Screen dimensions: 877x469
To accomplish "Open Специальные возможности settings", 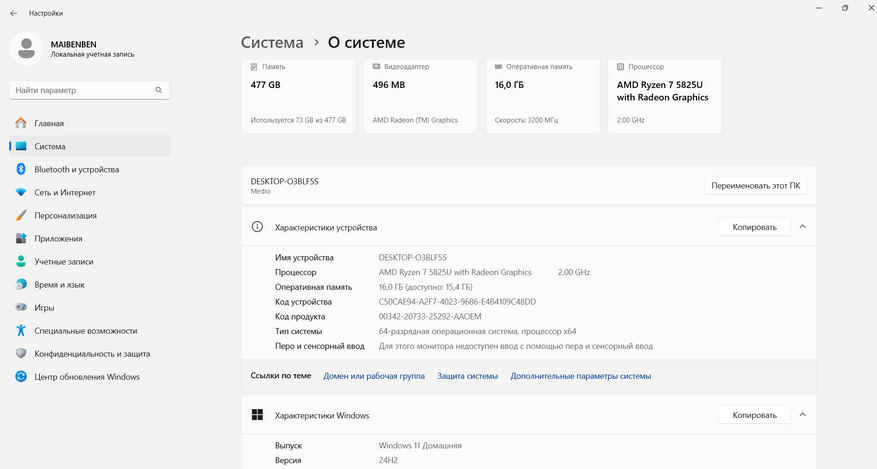I will pos(85,331).
